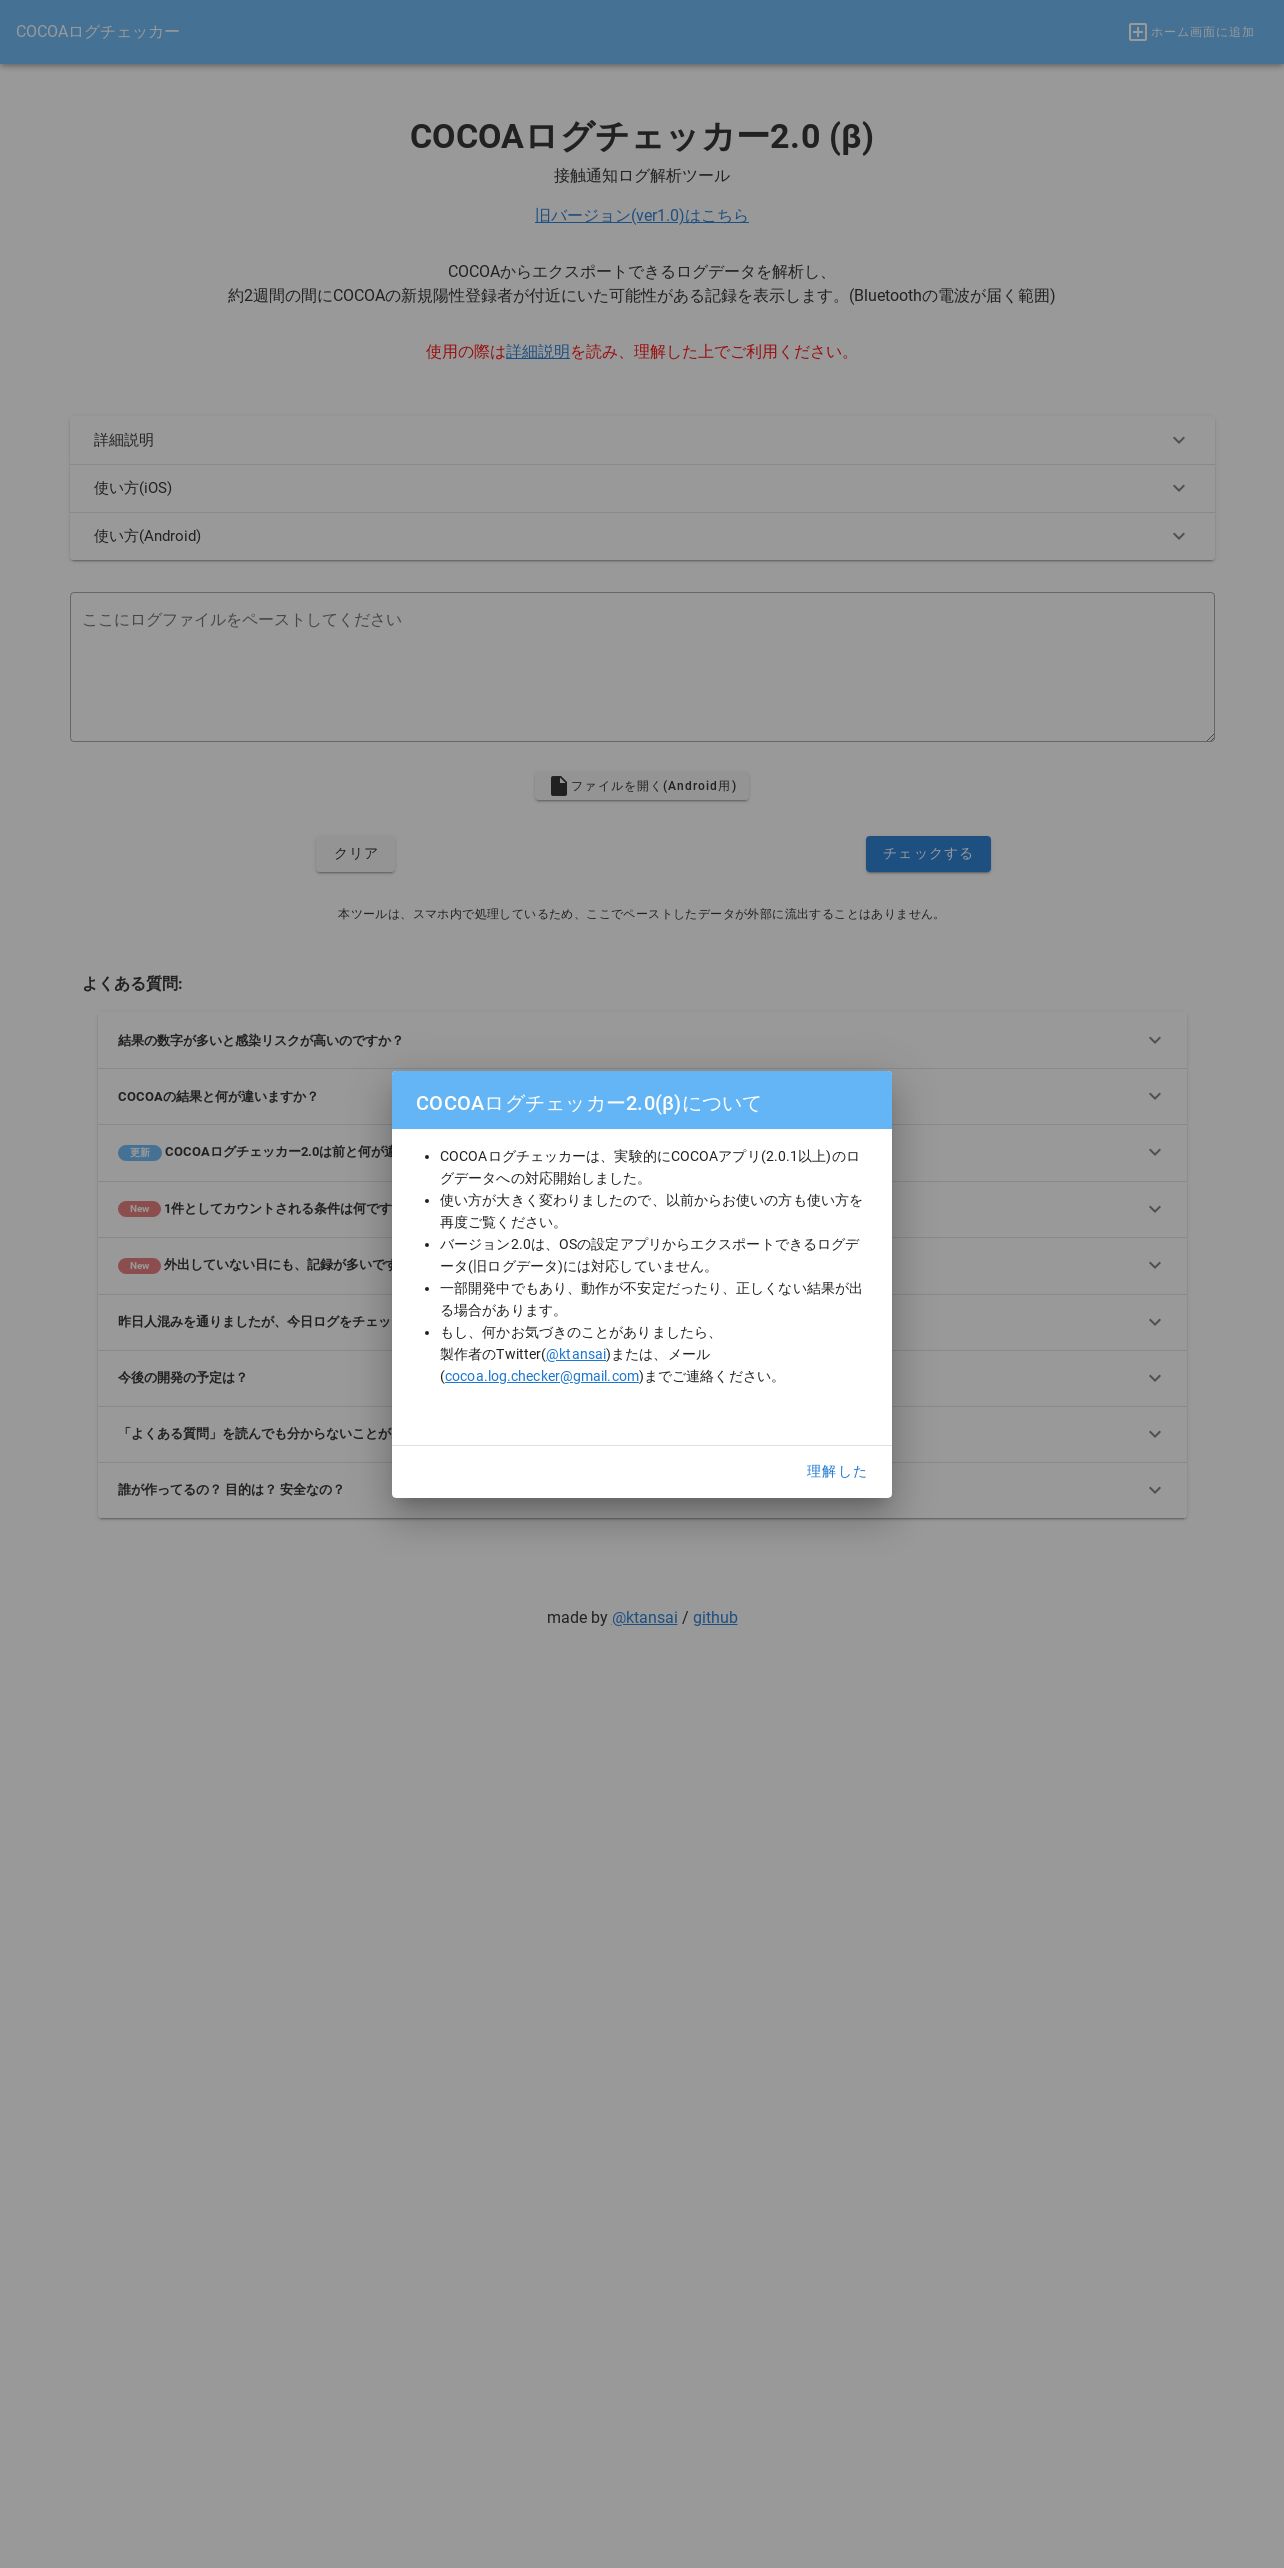Click the add-to-home-screen plus icon
The image size is (1284, 2568).
1137,32
